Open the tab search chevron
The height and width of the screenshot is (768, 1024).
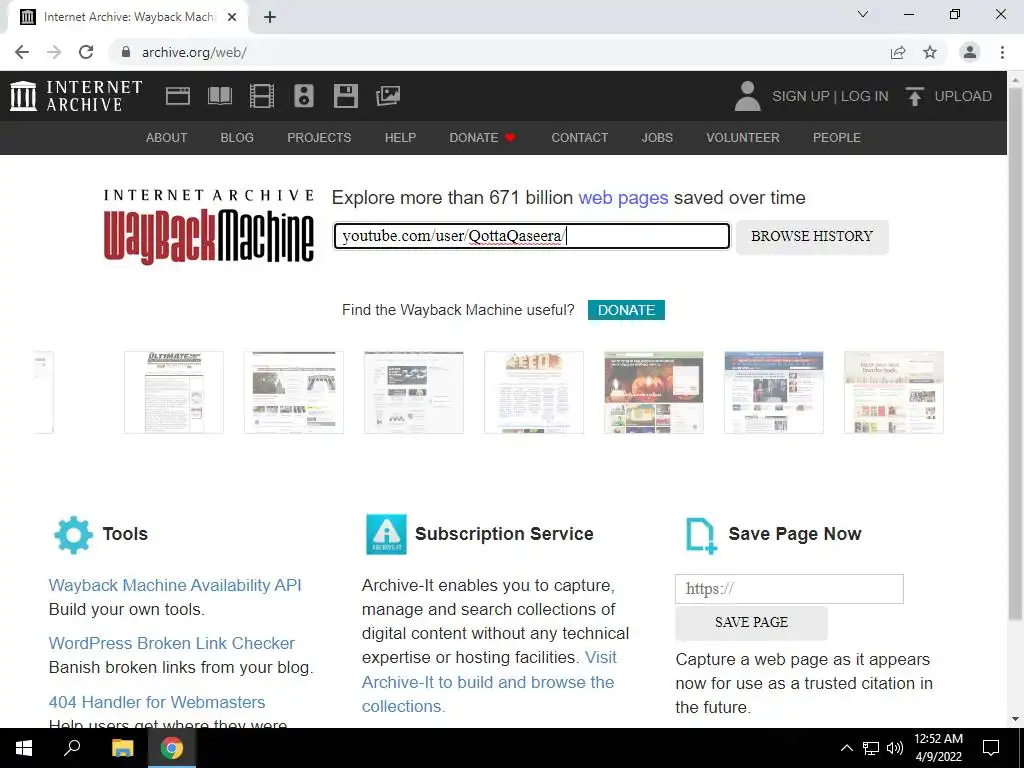863,14
